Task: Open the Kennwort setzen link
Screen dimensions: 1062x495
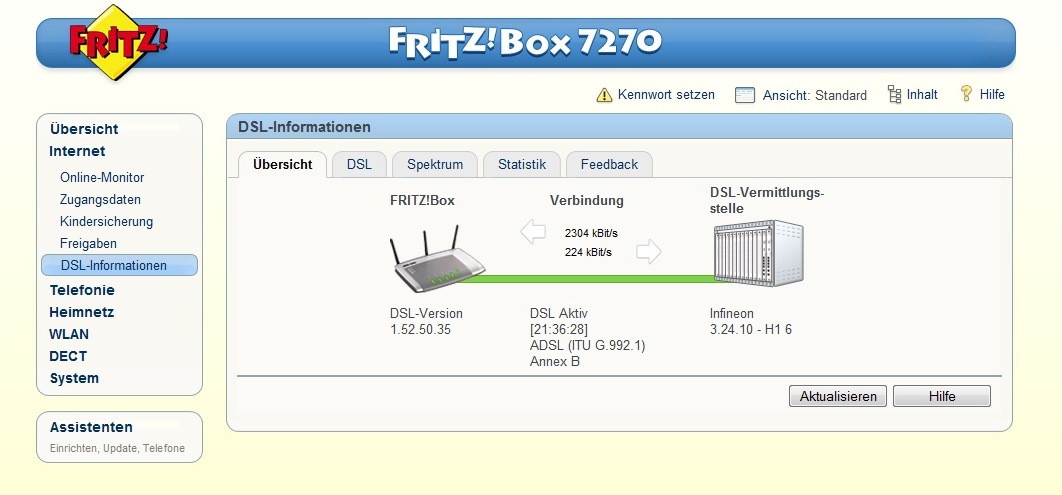Action: pyautogui.click(x=666, y=94)
